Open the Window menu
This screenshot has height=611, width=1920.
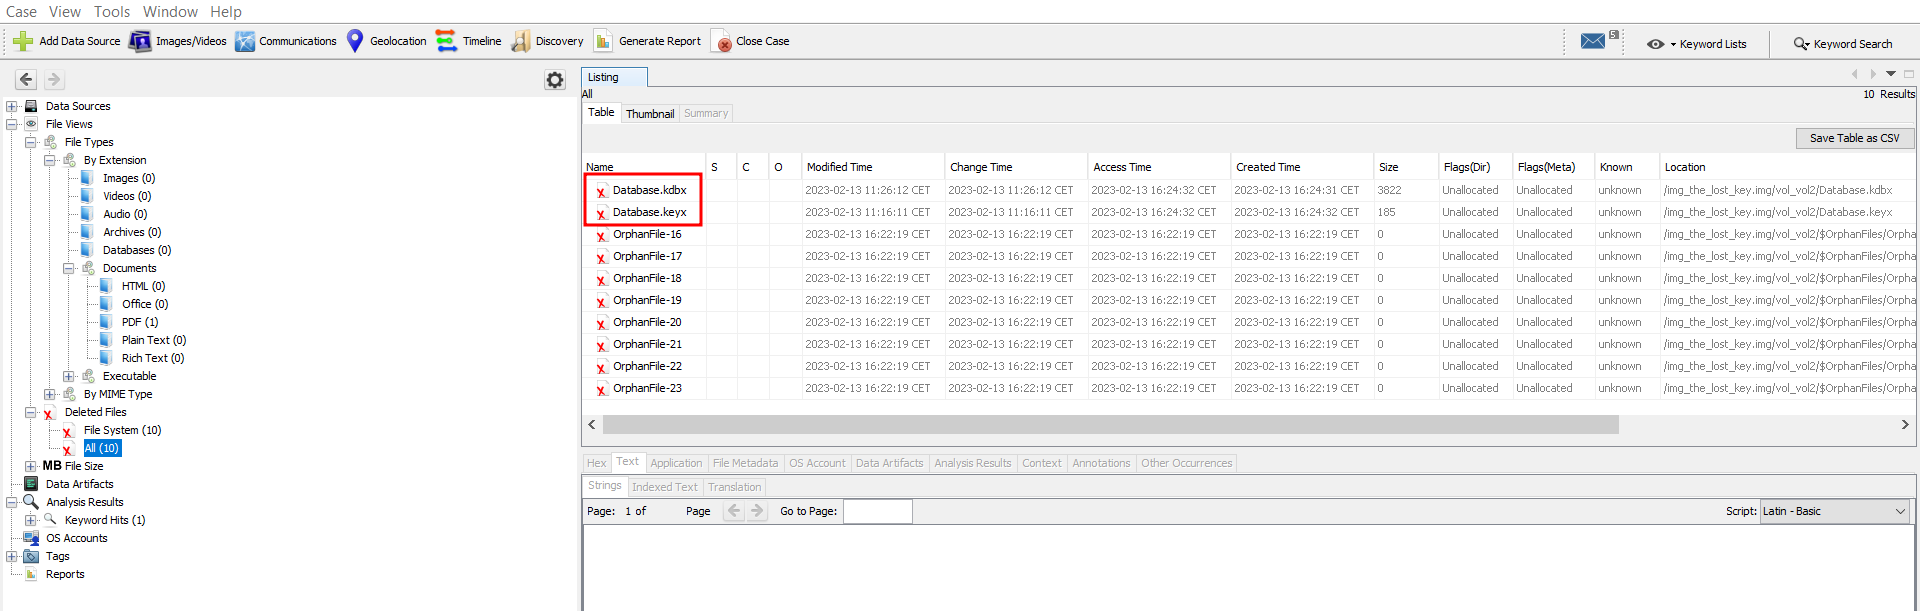point(170,12)
